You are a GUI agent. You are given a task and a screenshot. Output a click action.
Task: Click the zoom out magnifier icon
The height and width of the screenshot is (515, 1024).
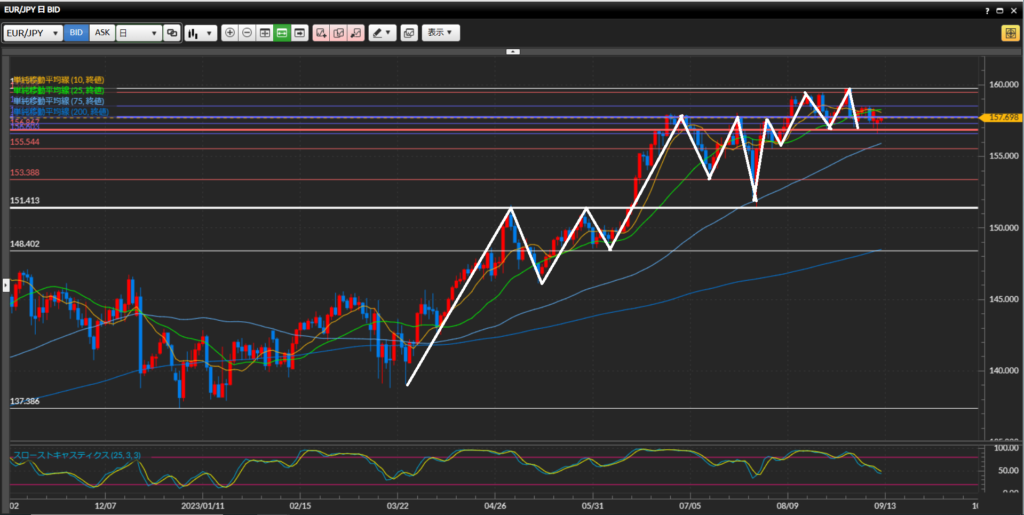coord(247,33)
